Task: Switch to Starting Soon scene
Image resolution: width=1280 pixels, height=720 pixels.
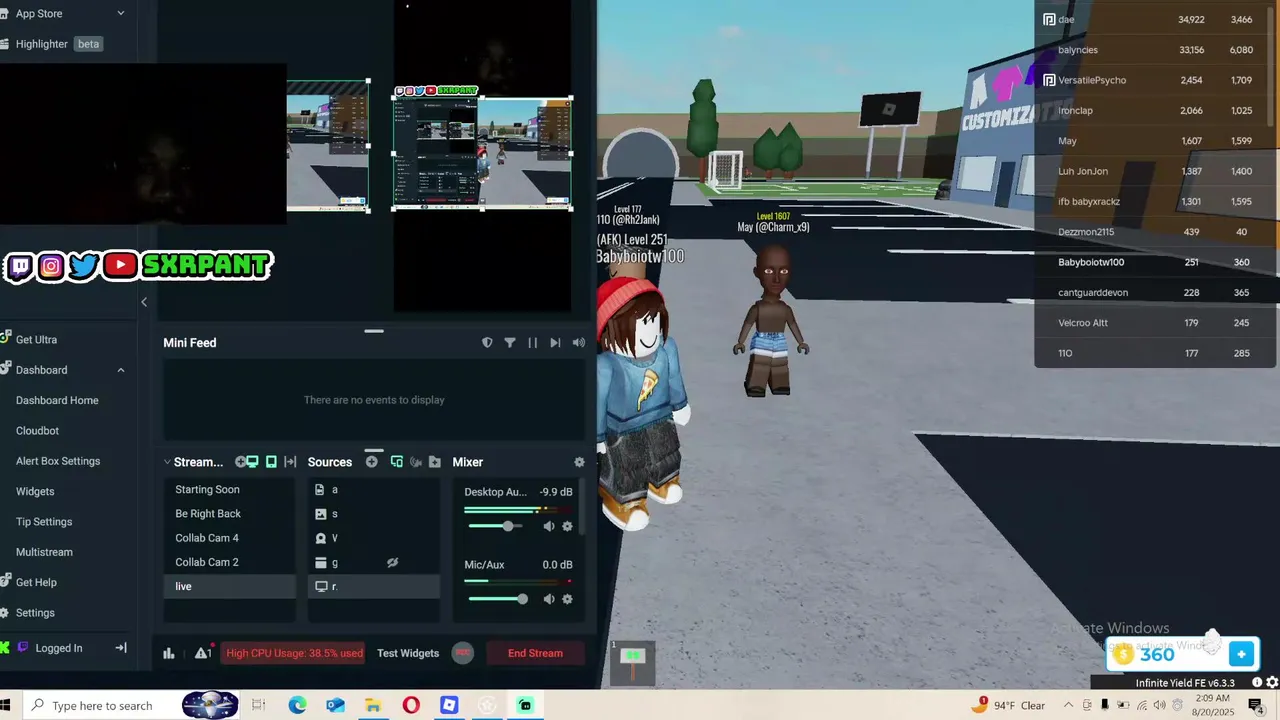Action: pyautogui.click(x=230, y=490)
